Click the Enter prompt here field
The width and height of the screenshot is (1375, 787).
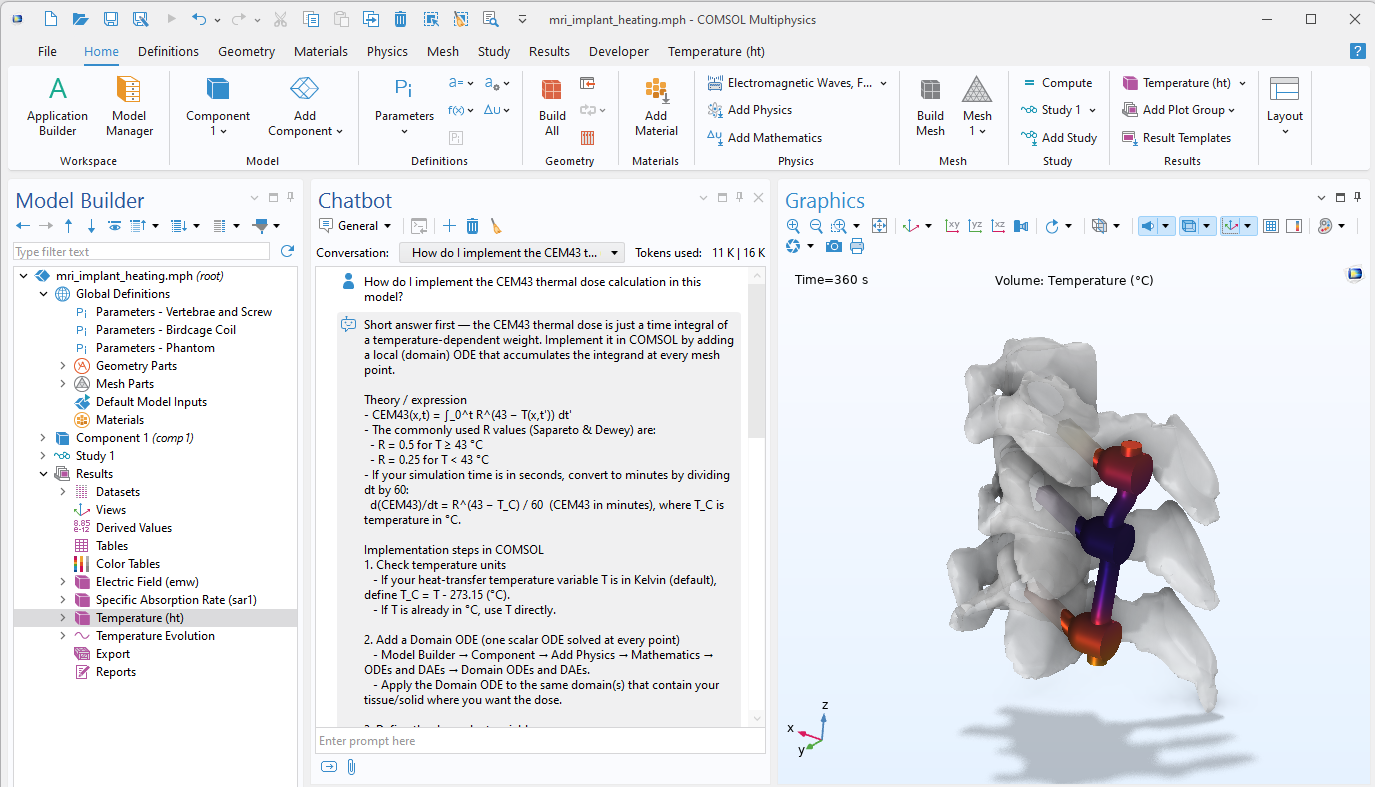coord(540,741)
